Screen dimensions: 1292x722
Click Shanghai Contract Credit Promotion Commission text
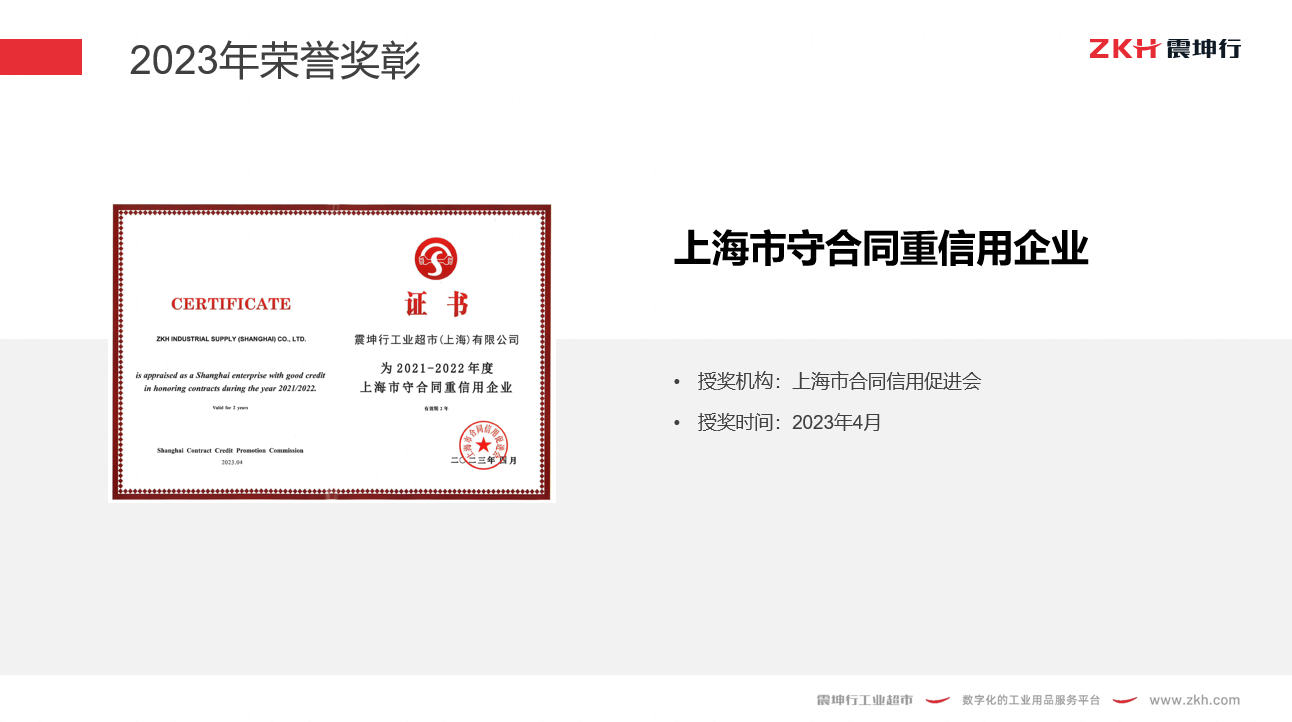(x=231, y=451)
